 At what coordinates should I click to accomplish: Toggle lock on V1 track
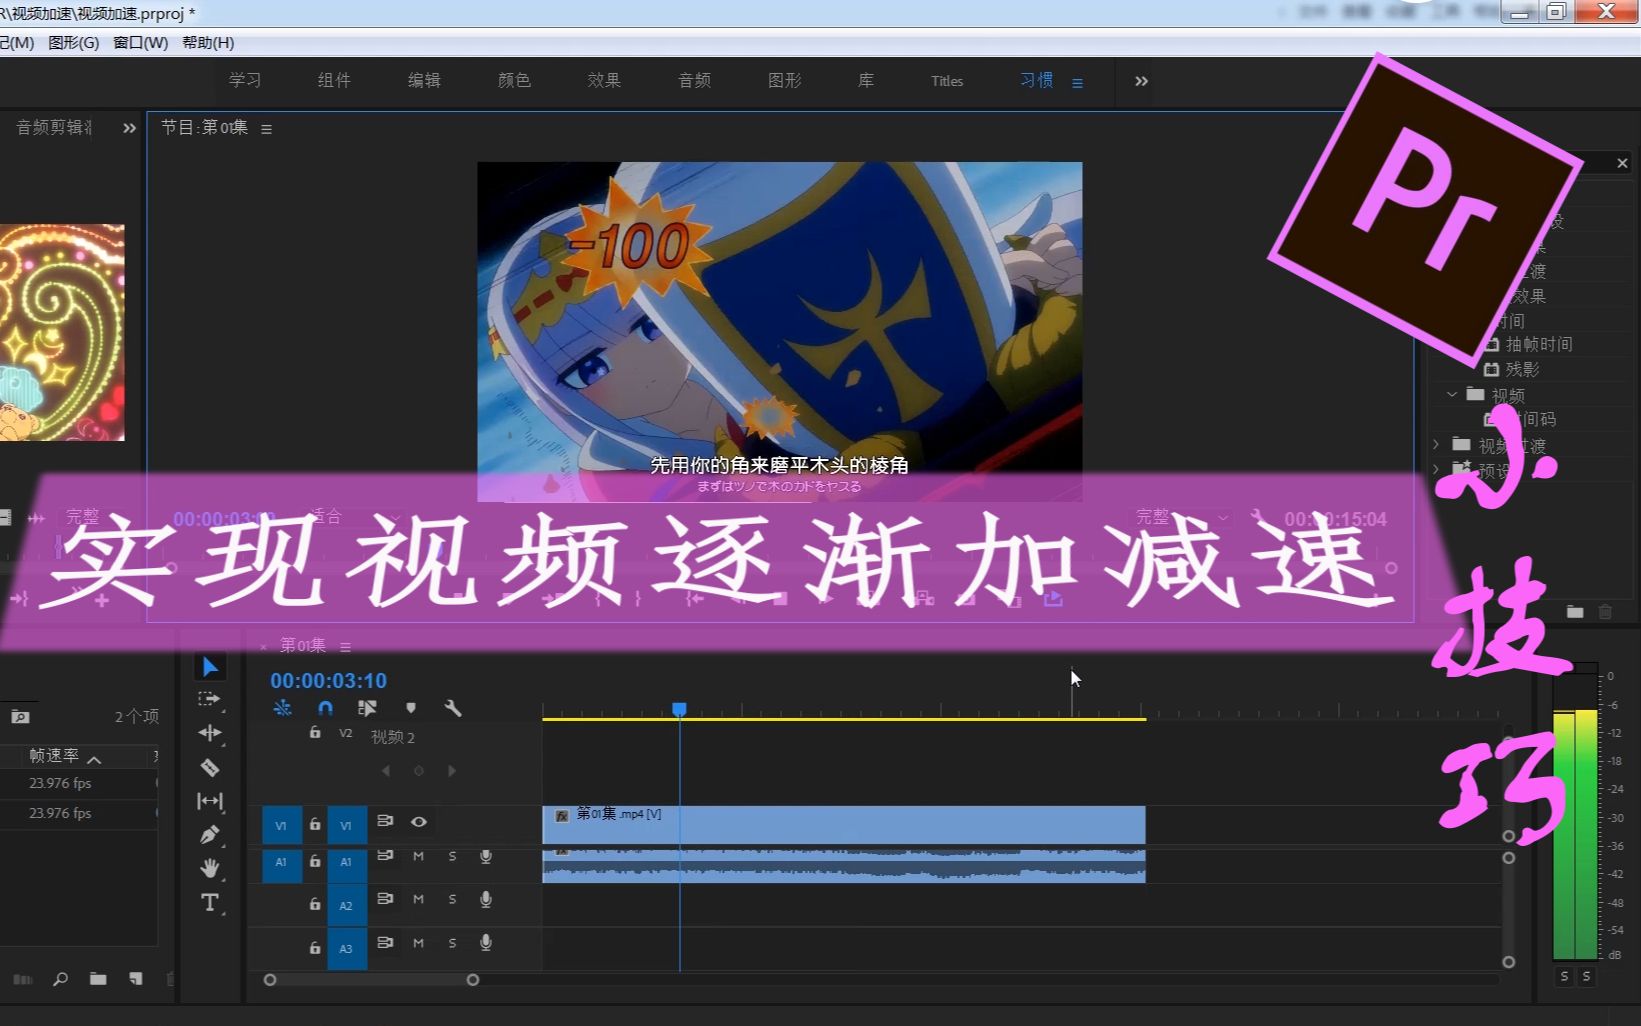pos(314,825)
